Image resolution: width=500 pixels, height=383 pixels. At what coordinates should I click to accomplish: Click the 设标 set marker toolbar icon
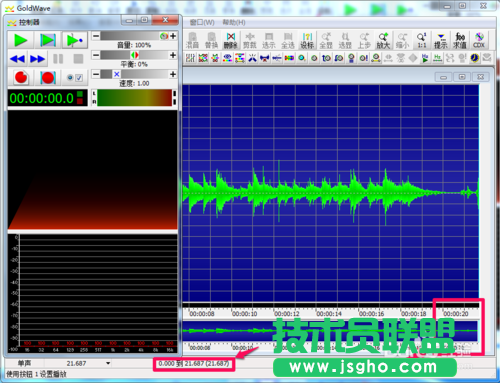point(307,40)
